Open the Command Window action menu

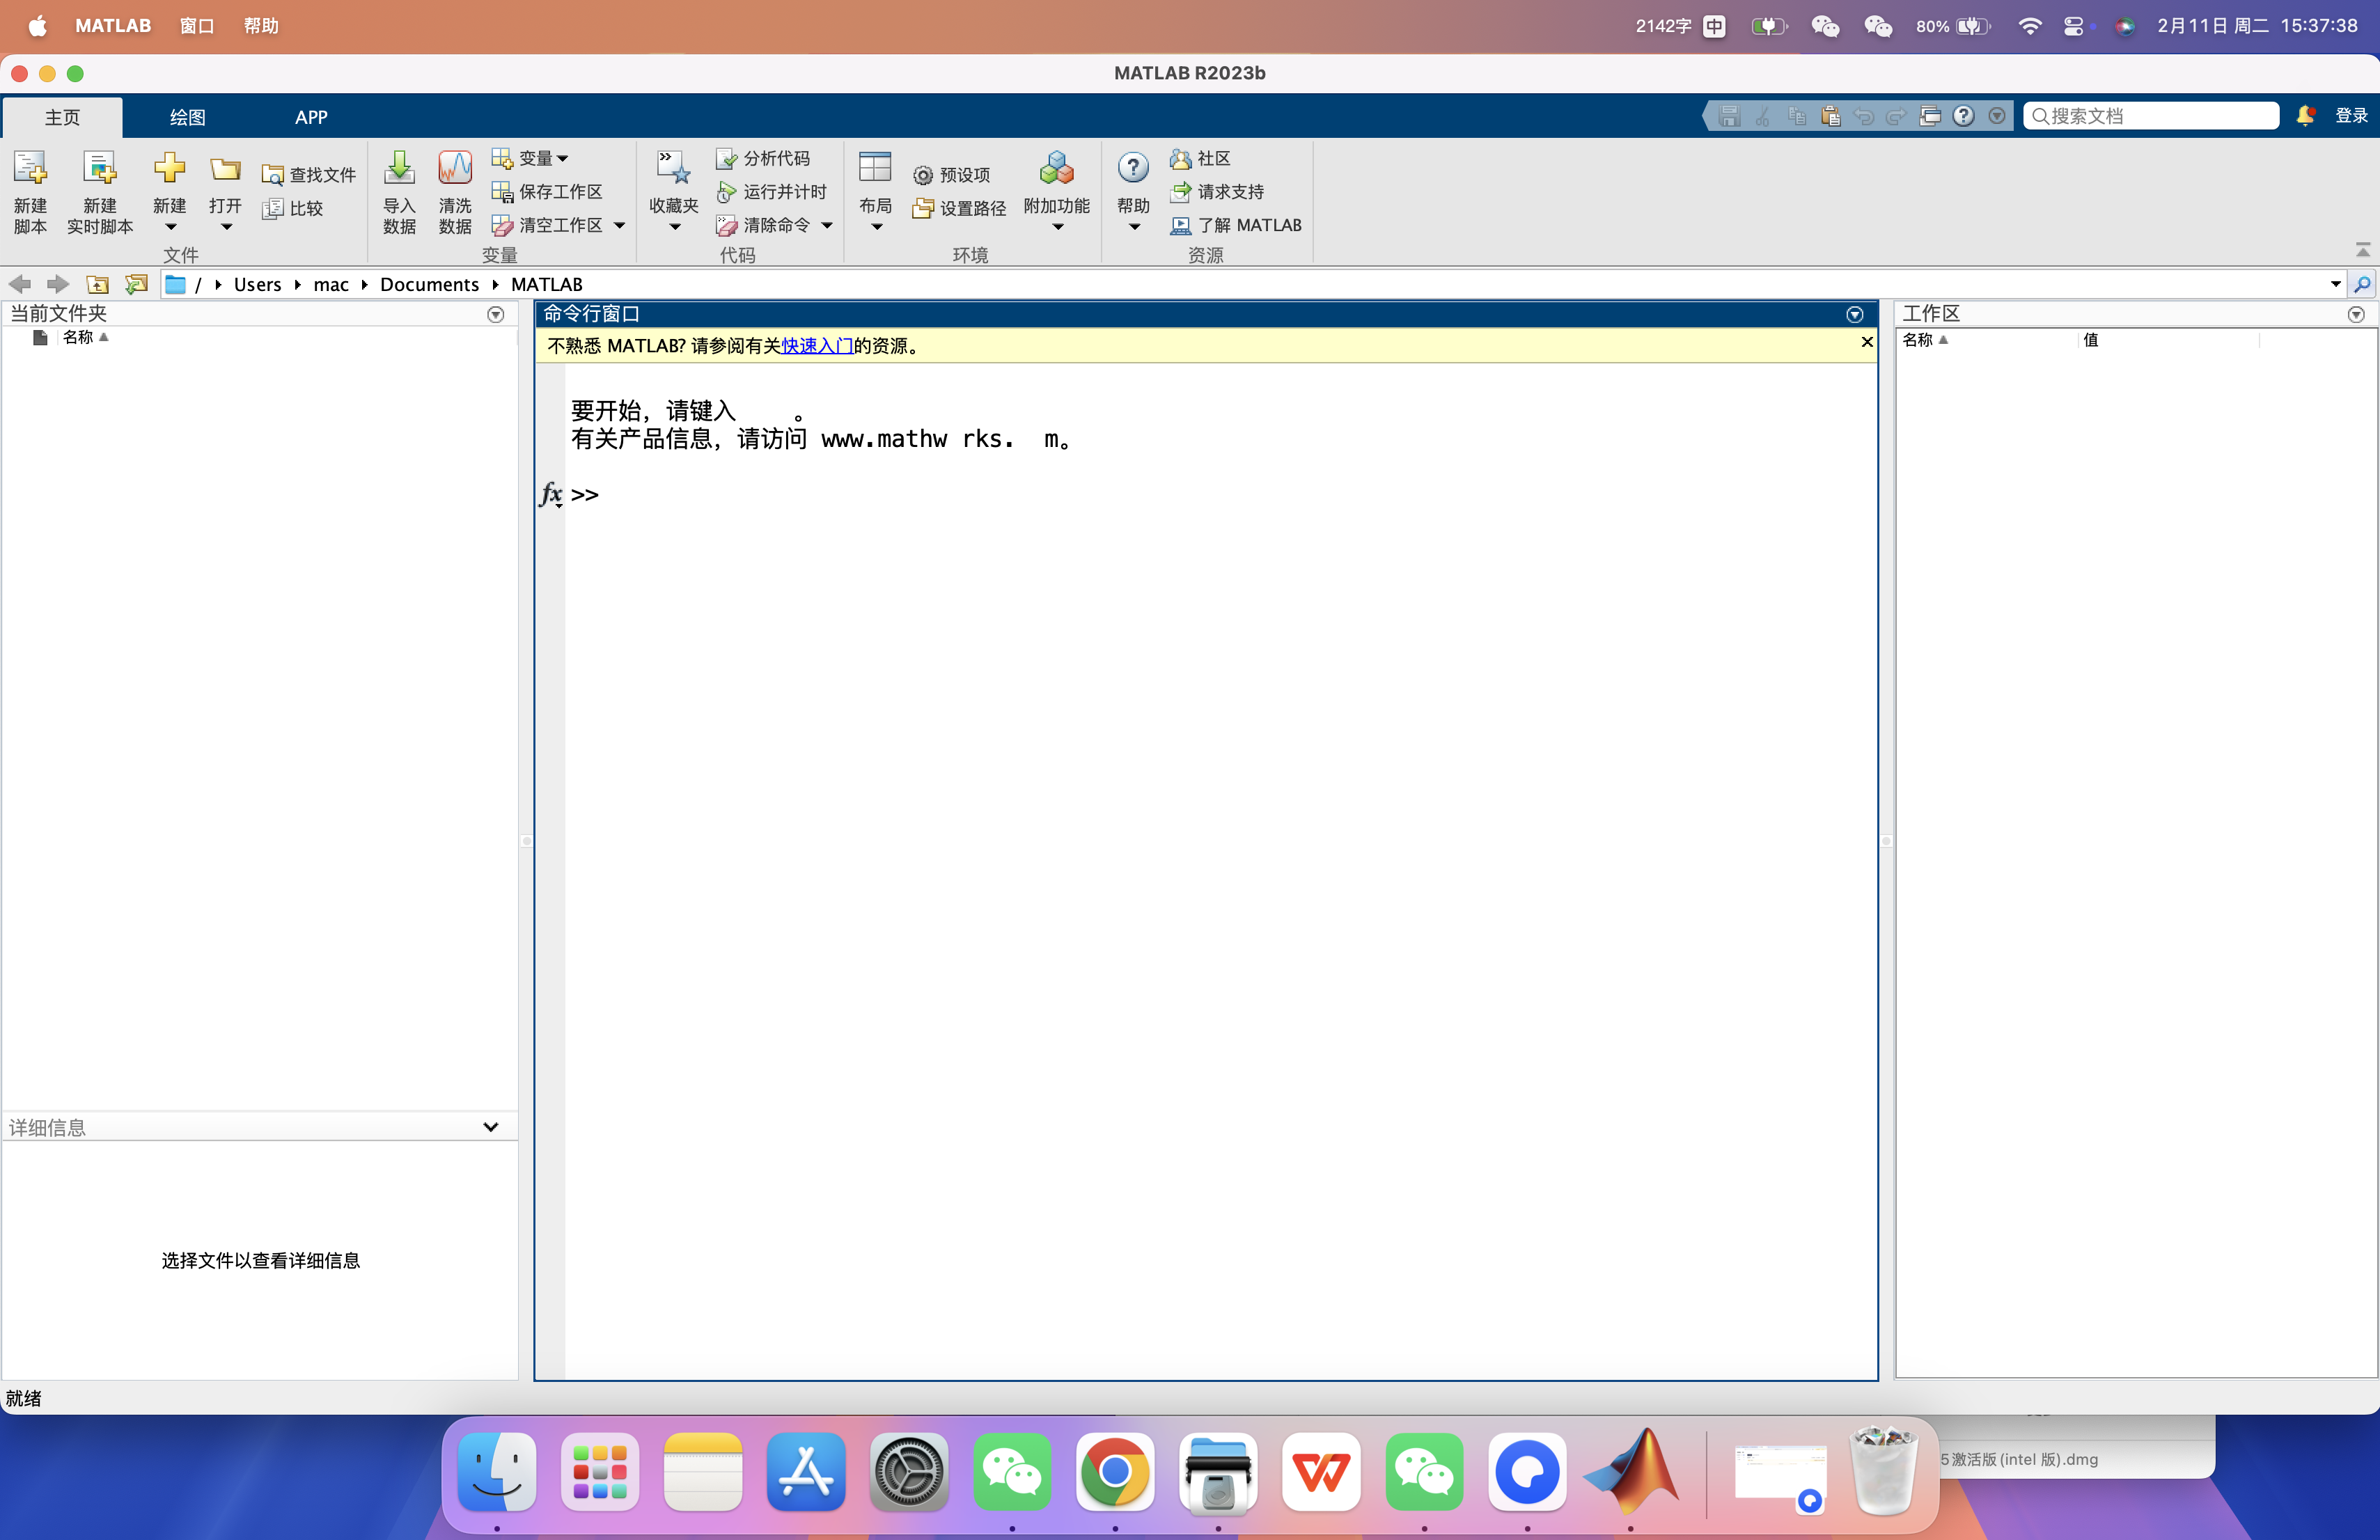pyautogui.click(x=1855, y=314)
